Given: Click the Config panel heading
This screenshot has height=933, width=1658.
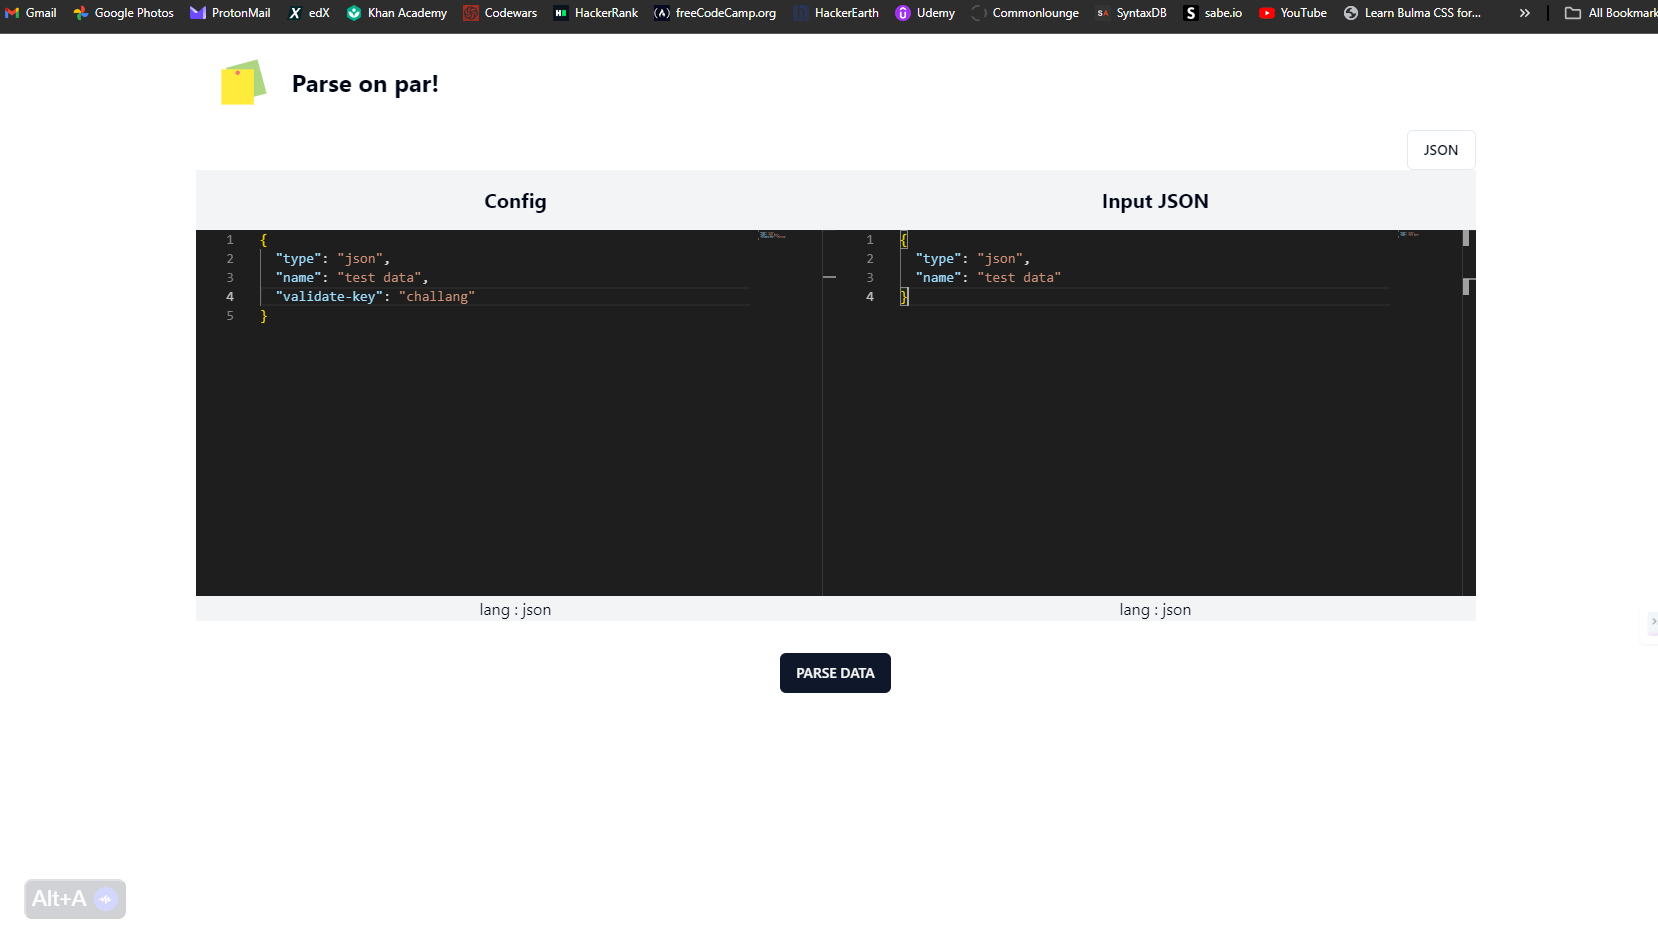Looking at the screenshot, I should 515,201.
